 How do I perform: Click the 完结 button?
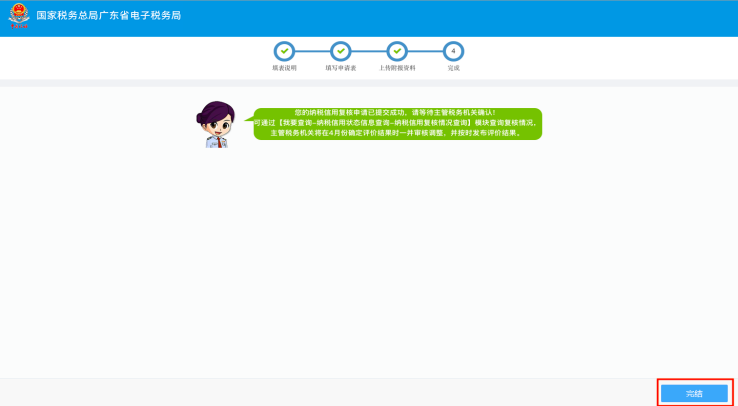pyautogui.click(x=694, y=393)
